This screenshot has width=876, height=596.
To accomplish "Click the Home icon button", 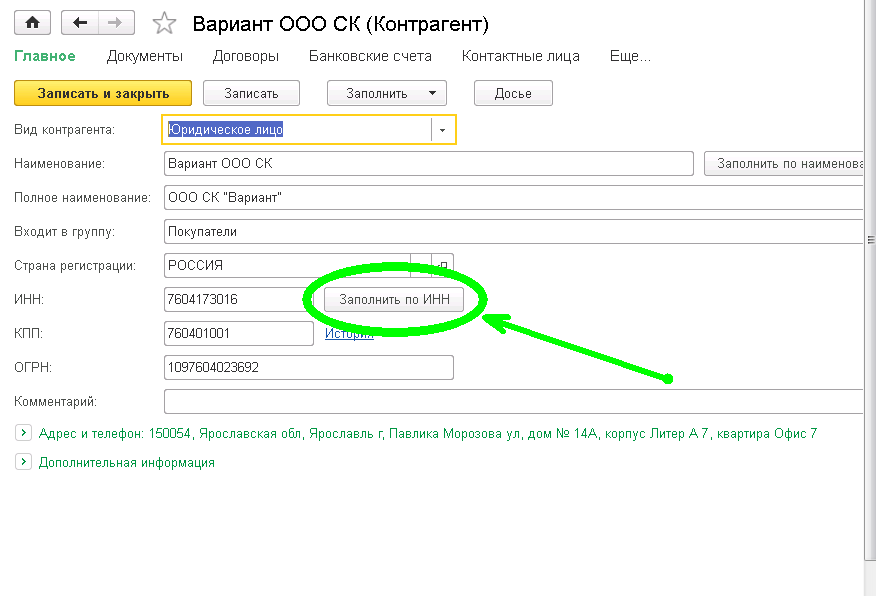I will click(33, 23).
